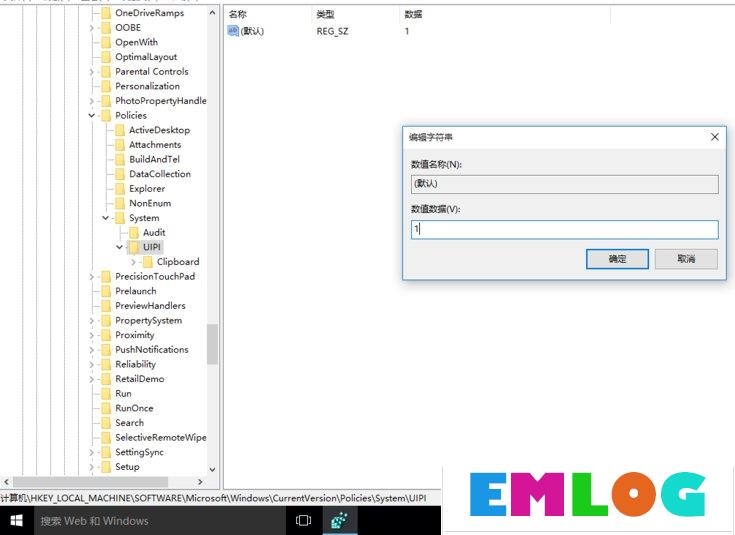The image size is (735, 535).
Task: Click the Audit folder icon
Action: [134, 233]
